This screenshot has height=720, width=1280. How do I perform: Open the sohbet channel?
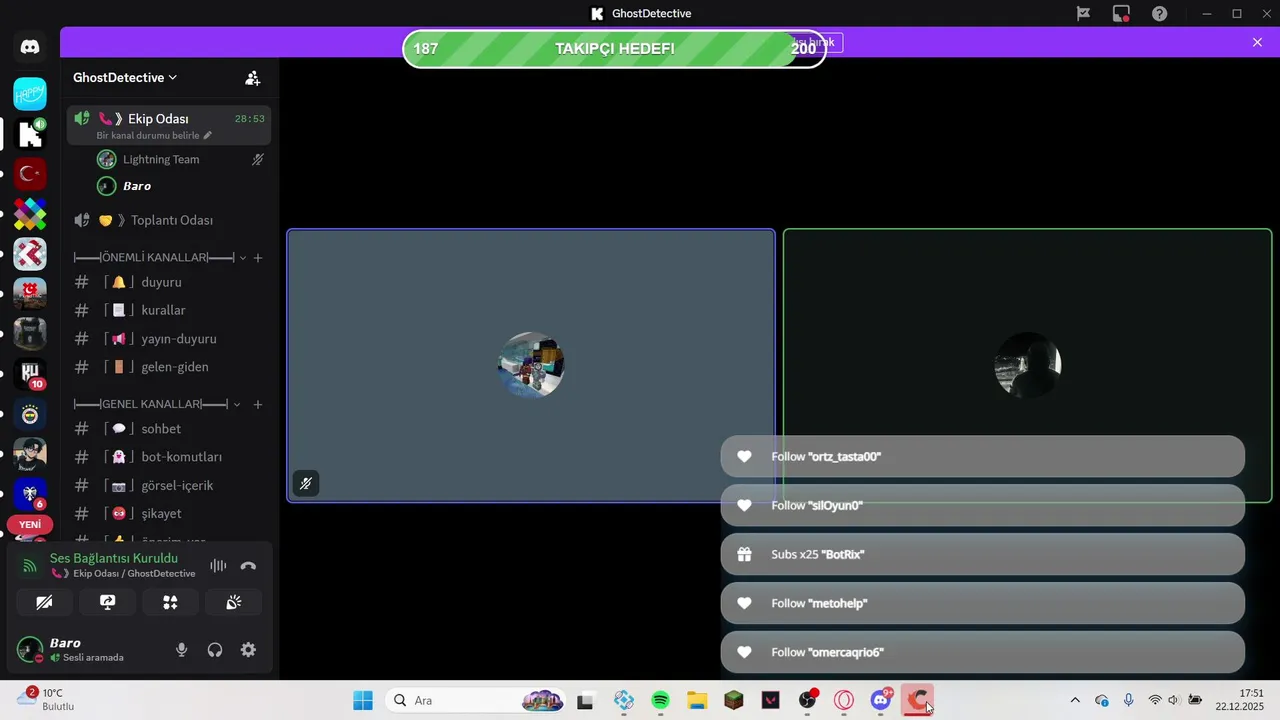pos(169,428)
